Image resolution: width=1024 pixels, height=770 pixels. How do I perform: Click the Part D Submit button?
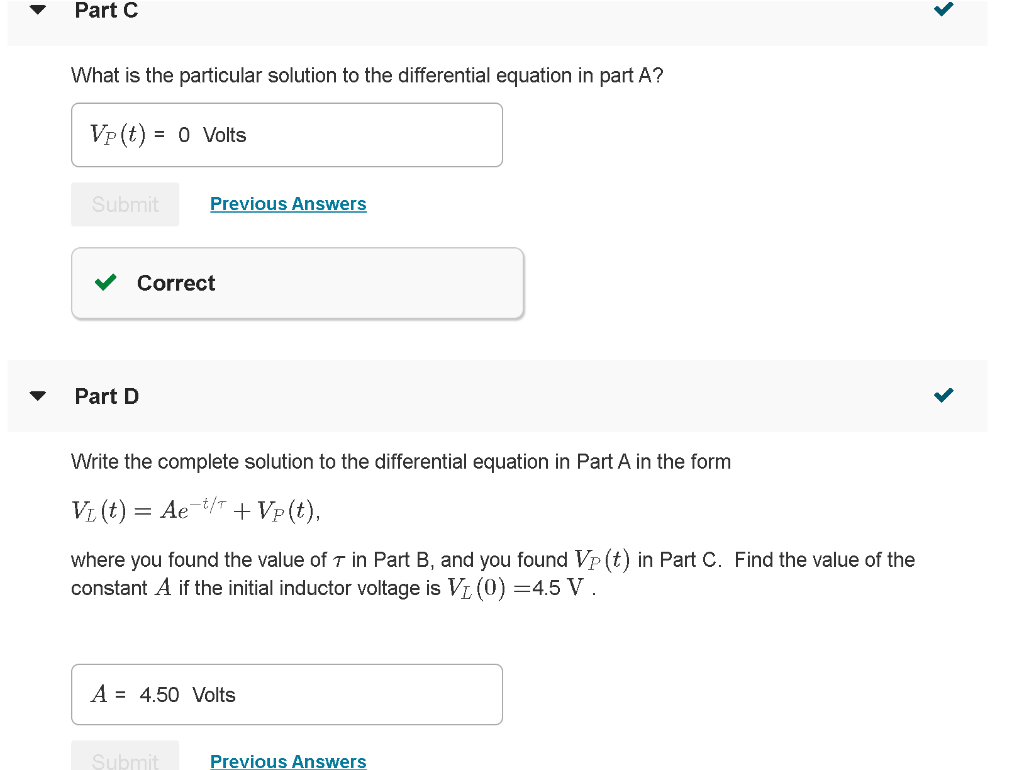[125, 756]
